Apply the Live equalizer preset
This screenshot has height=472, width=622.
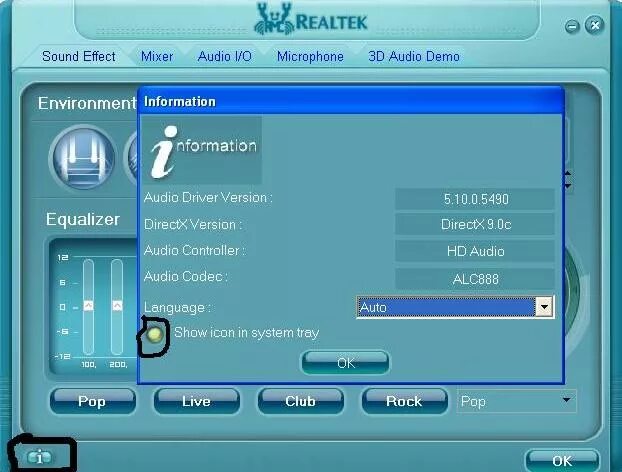196,401
